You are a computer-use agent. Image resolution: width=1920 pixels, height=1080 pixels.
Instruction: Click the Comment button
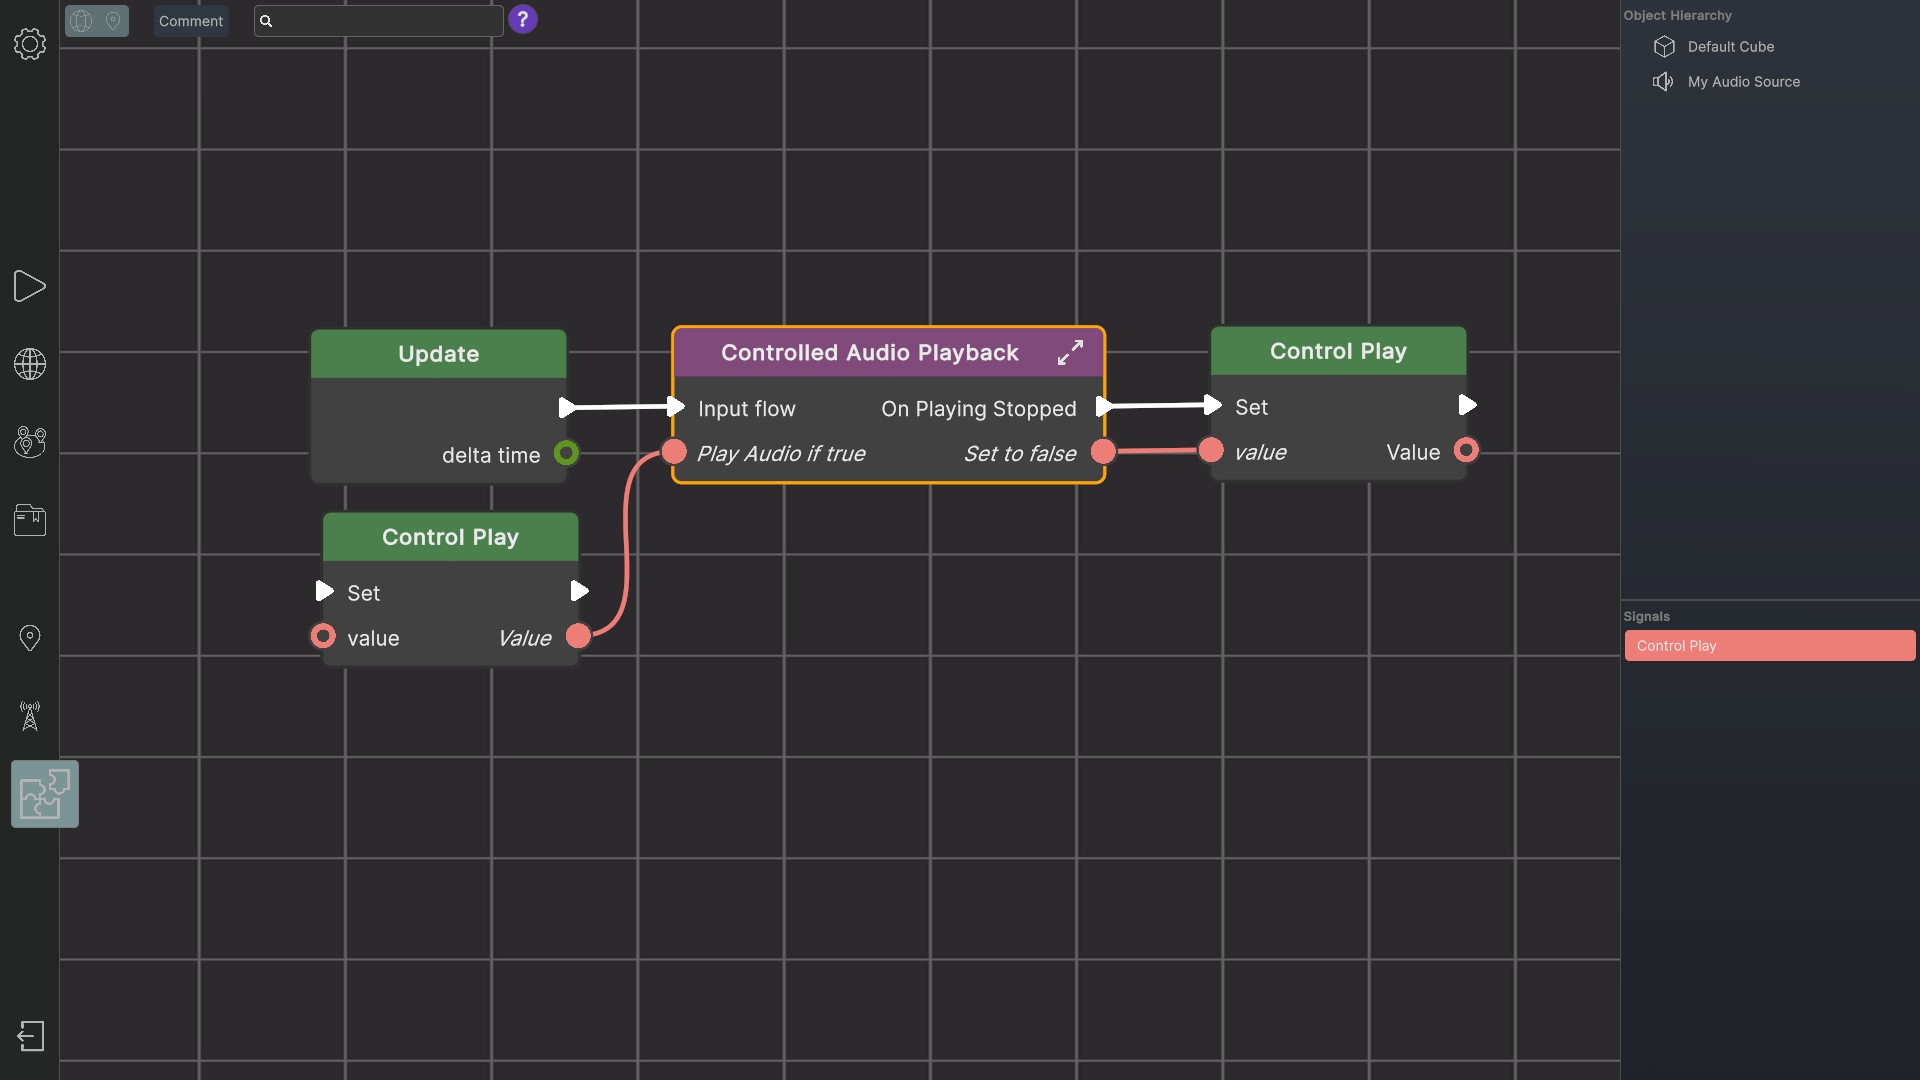tap(191, 21)
